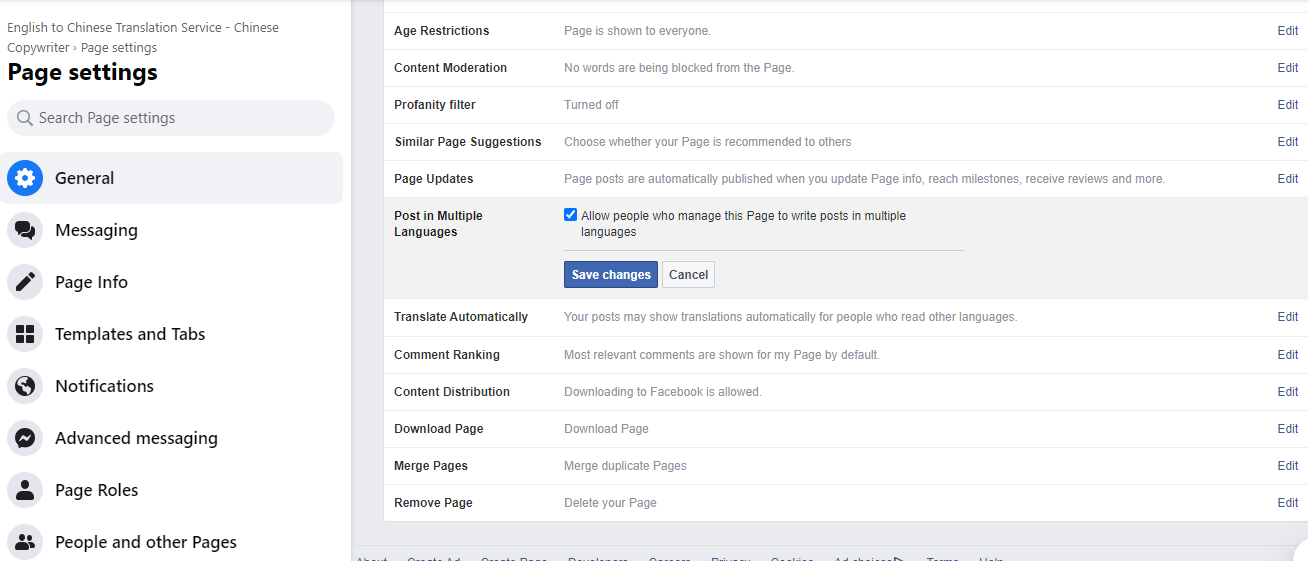Edit the Content Distribution setting
The image size is (1308, 561).
point(1287,392)
